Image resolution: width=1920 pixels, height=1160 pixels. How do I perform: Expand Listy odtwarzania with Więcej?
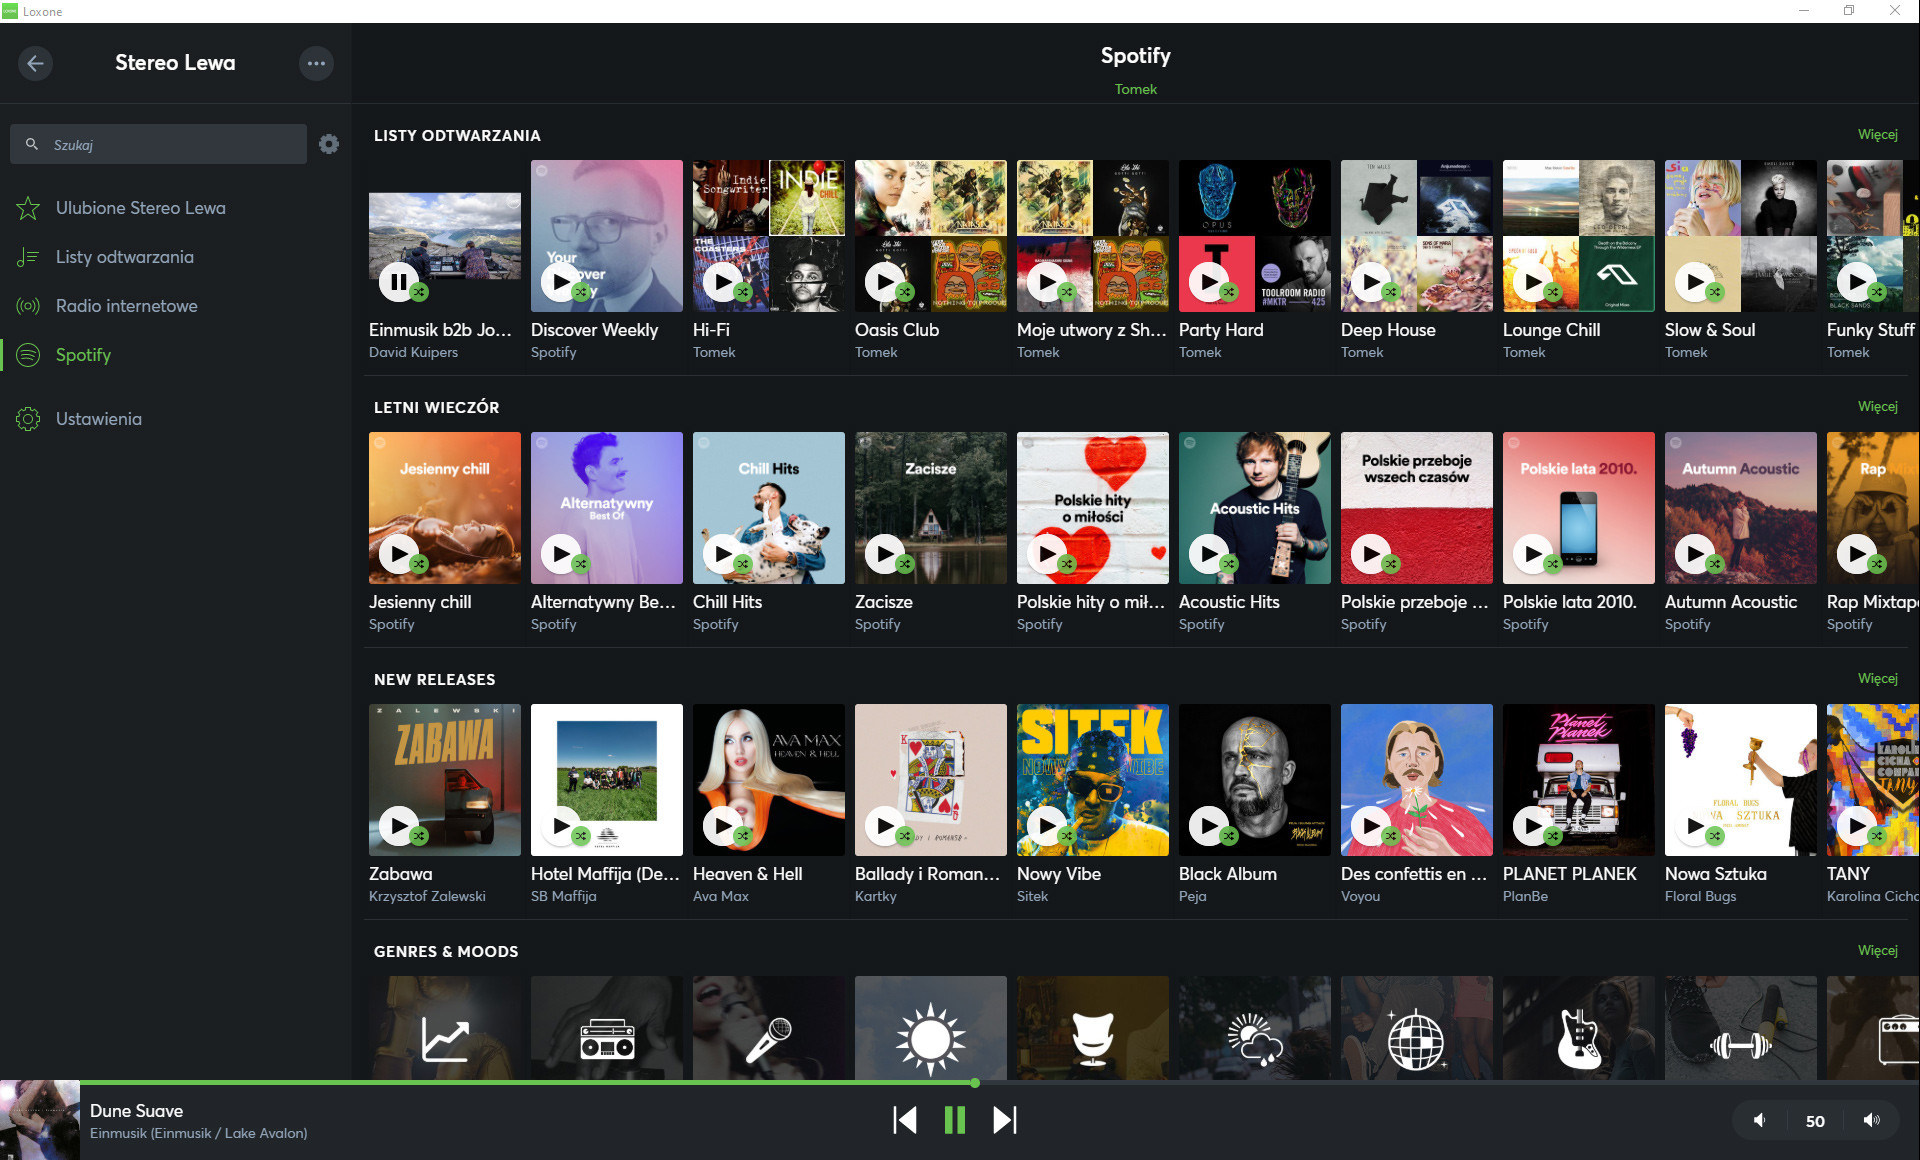coord(1877,134)
